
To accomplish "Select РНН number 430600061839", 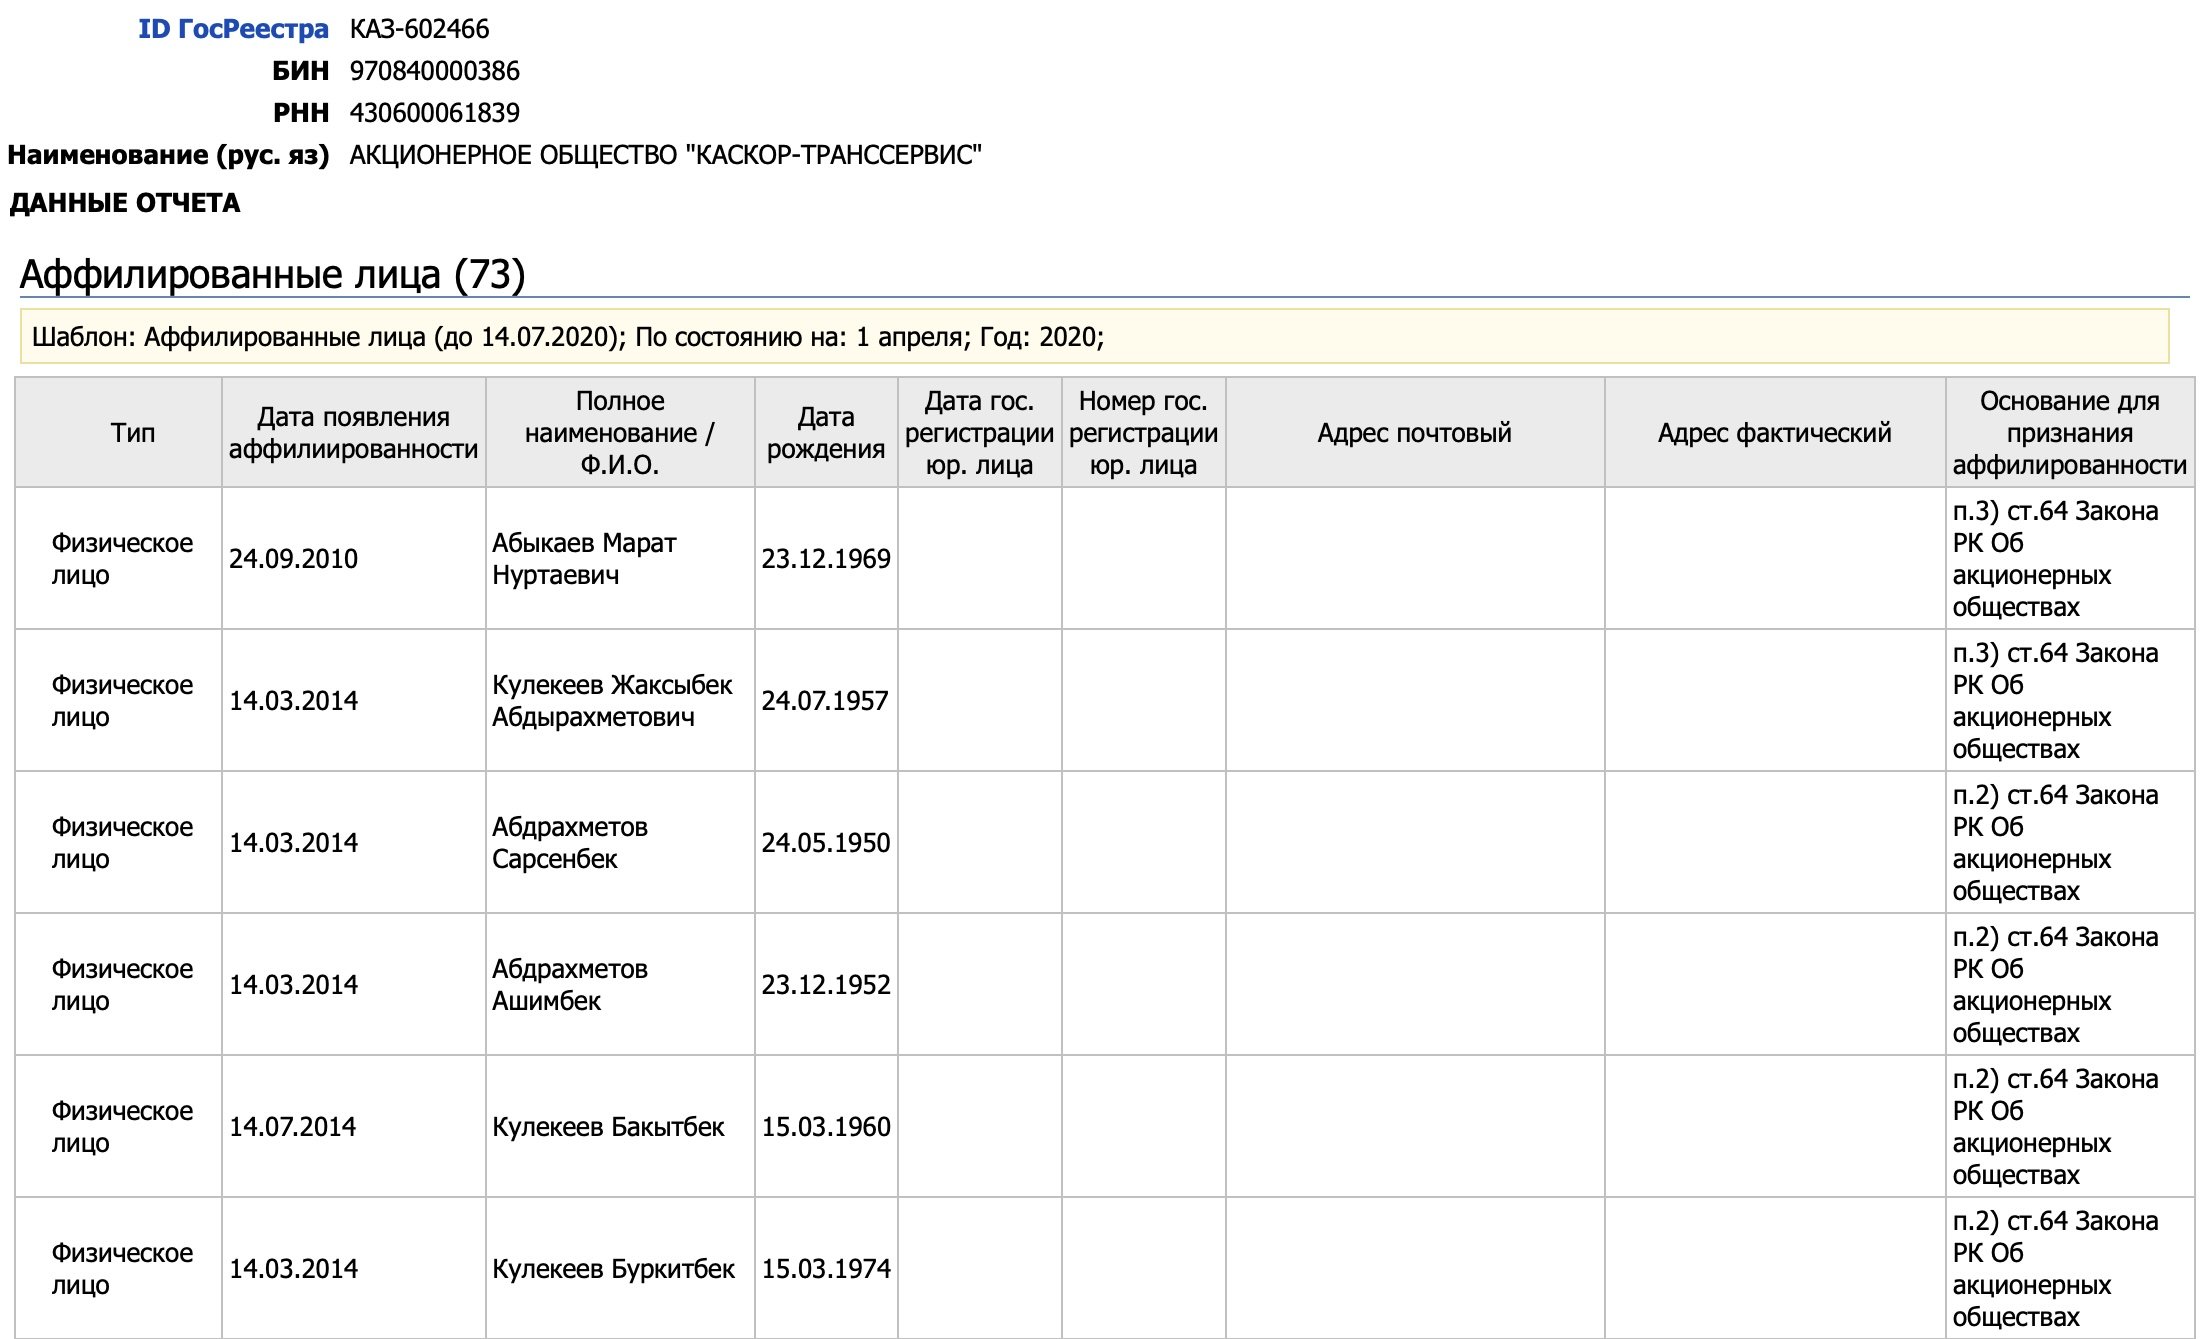I will tap(434, 113).
